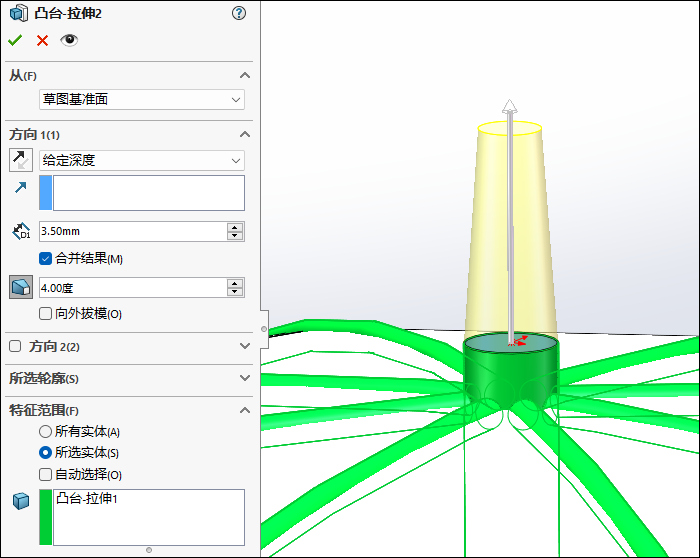Toggle the draft on/off button

[x=21, y=287]
